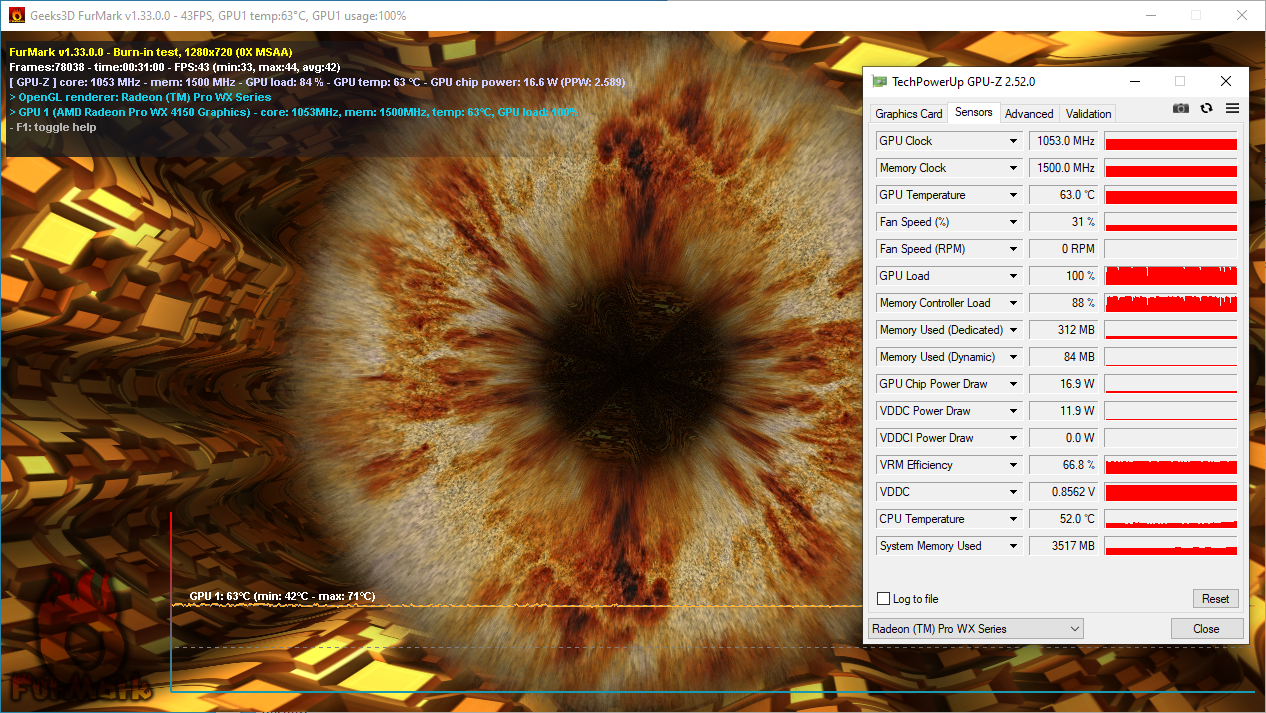
Task: Expand the GPU Load sensor dropdown
Action: point(1013,276)
